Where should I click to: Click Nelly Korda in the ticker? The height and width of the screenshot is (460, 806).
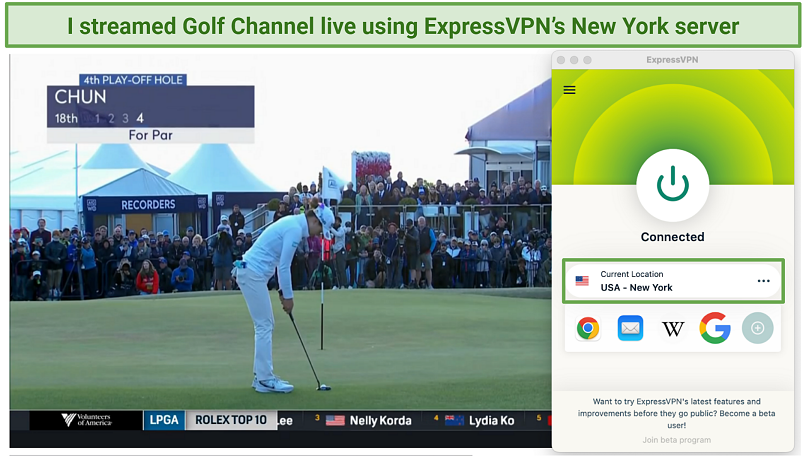[x=380, y=420]
